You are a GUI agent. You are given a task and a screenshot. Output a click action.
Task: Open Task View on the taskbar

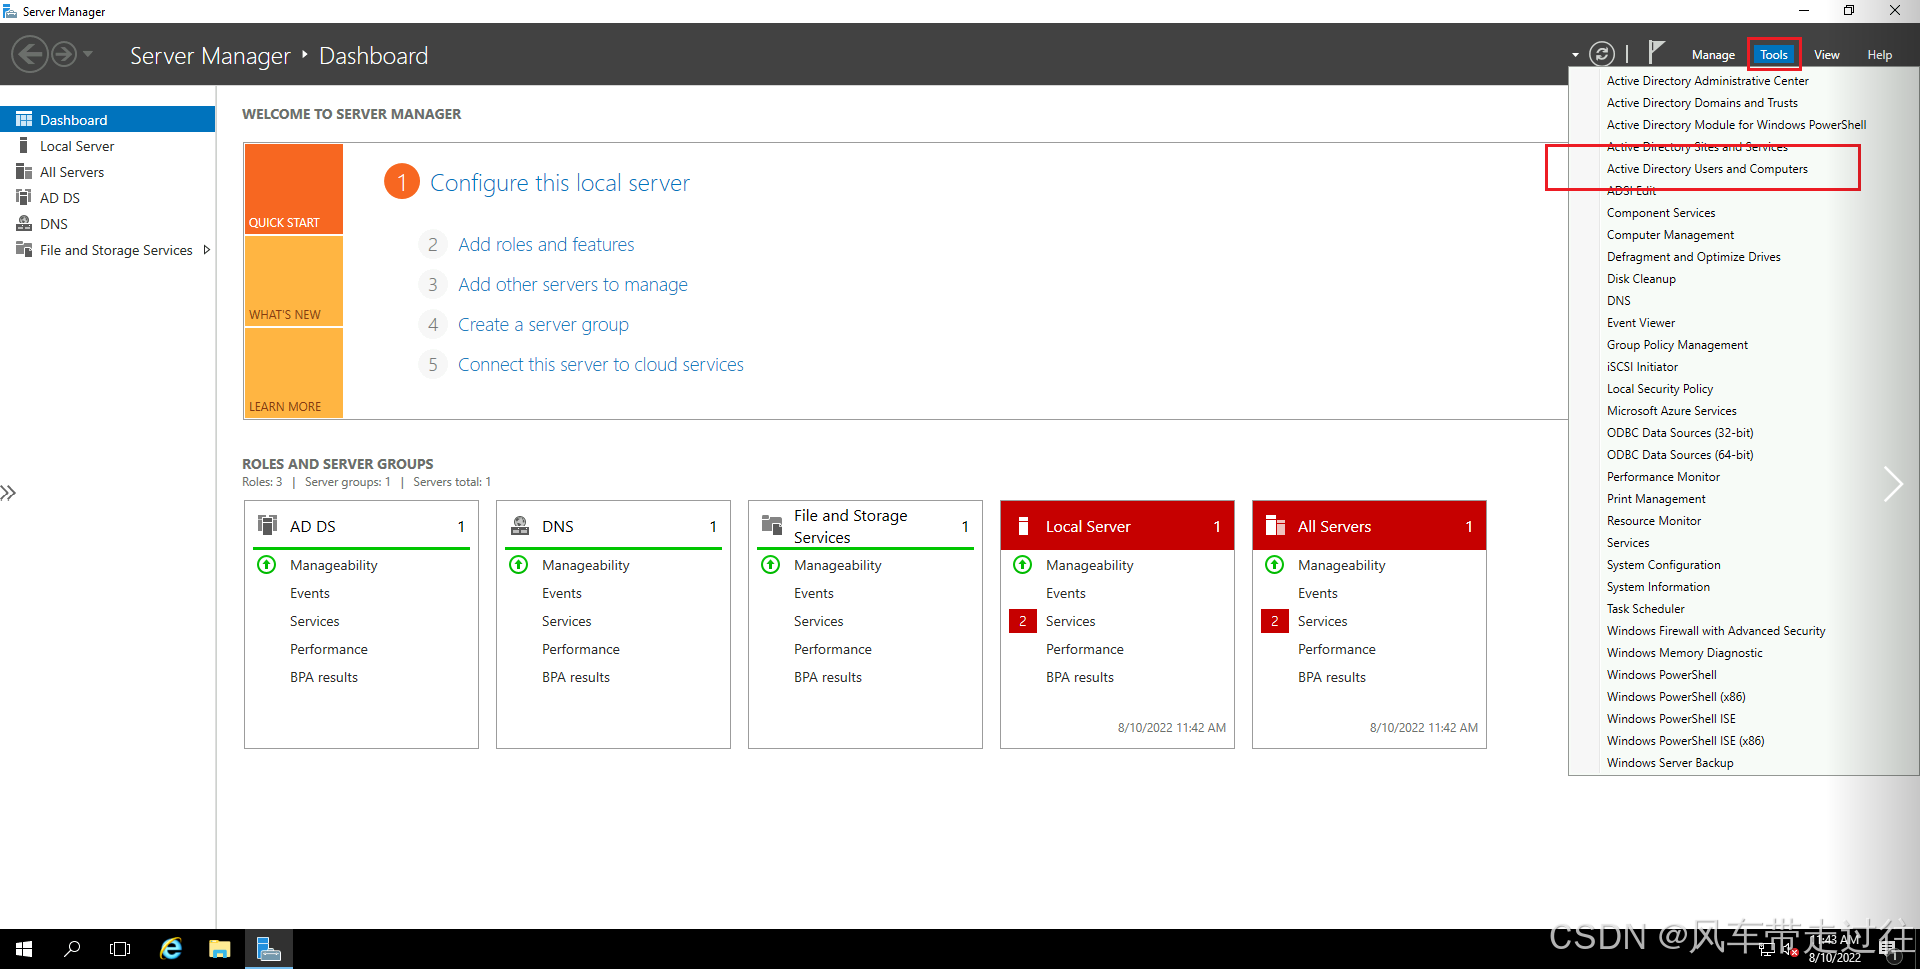[120, 949]
